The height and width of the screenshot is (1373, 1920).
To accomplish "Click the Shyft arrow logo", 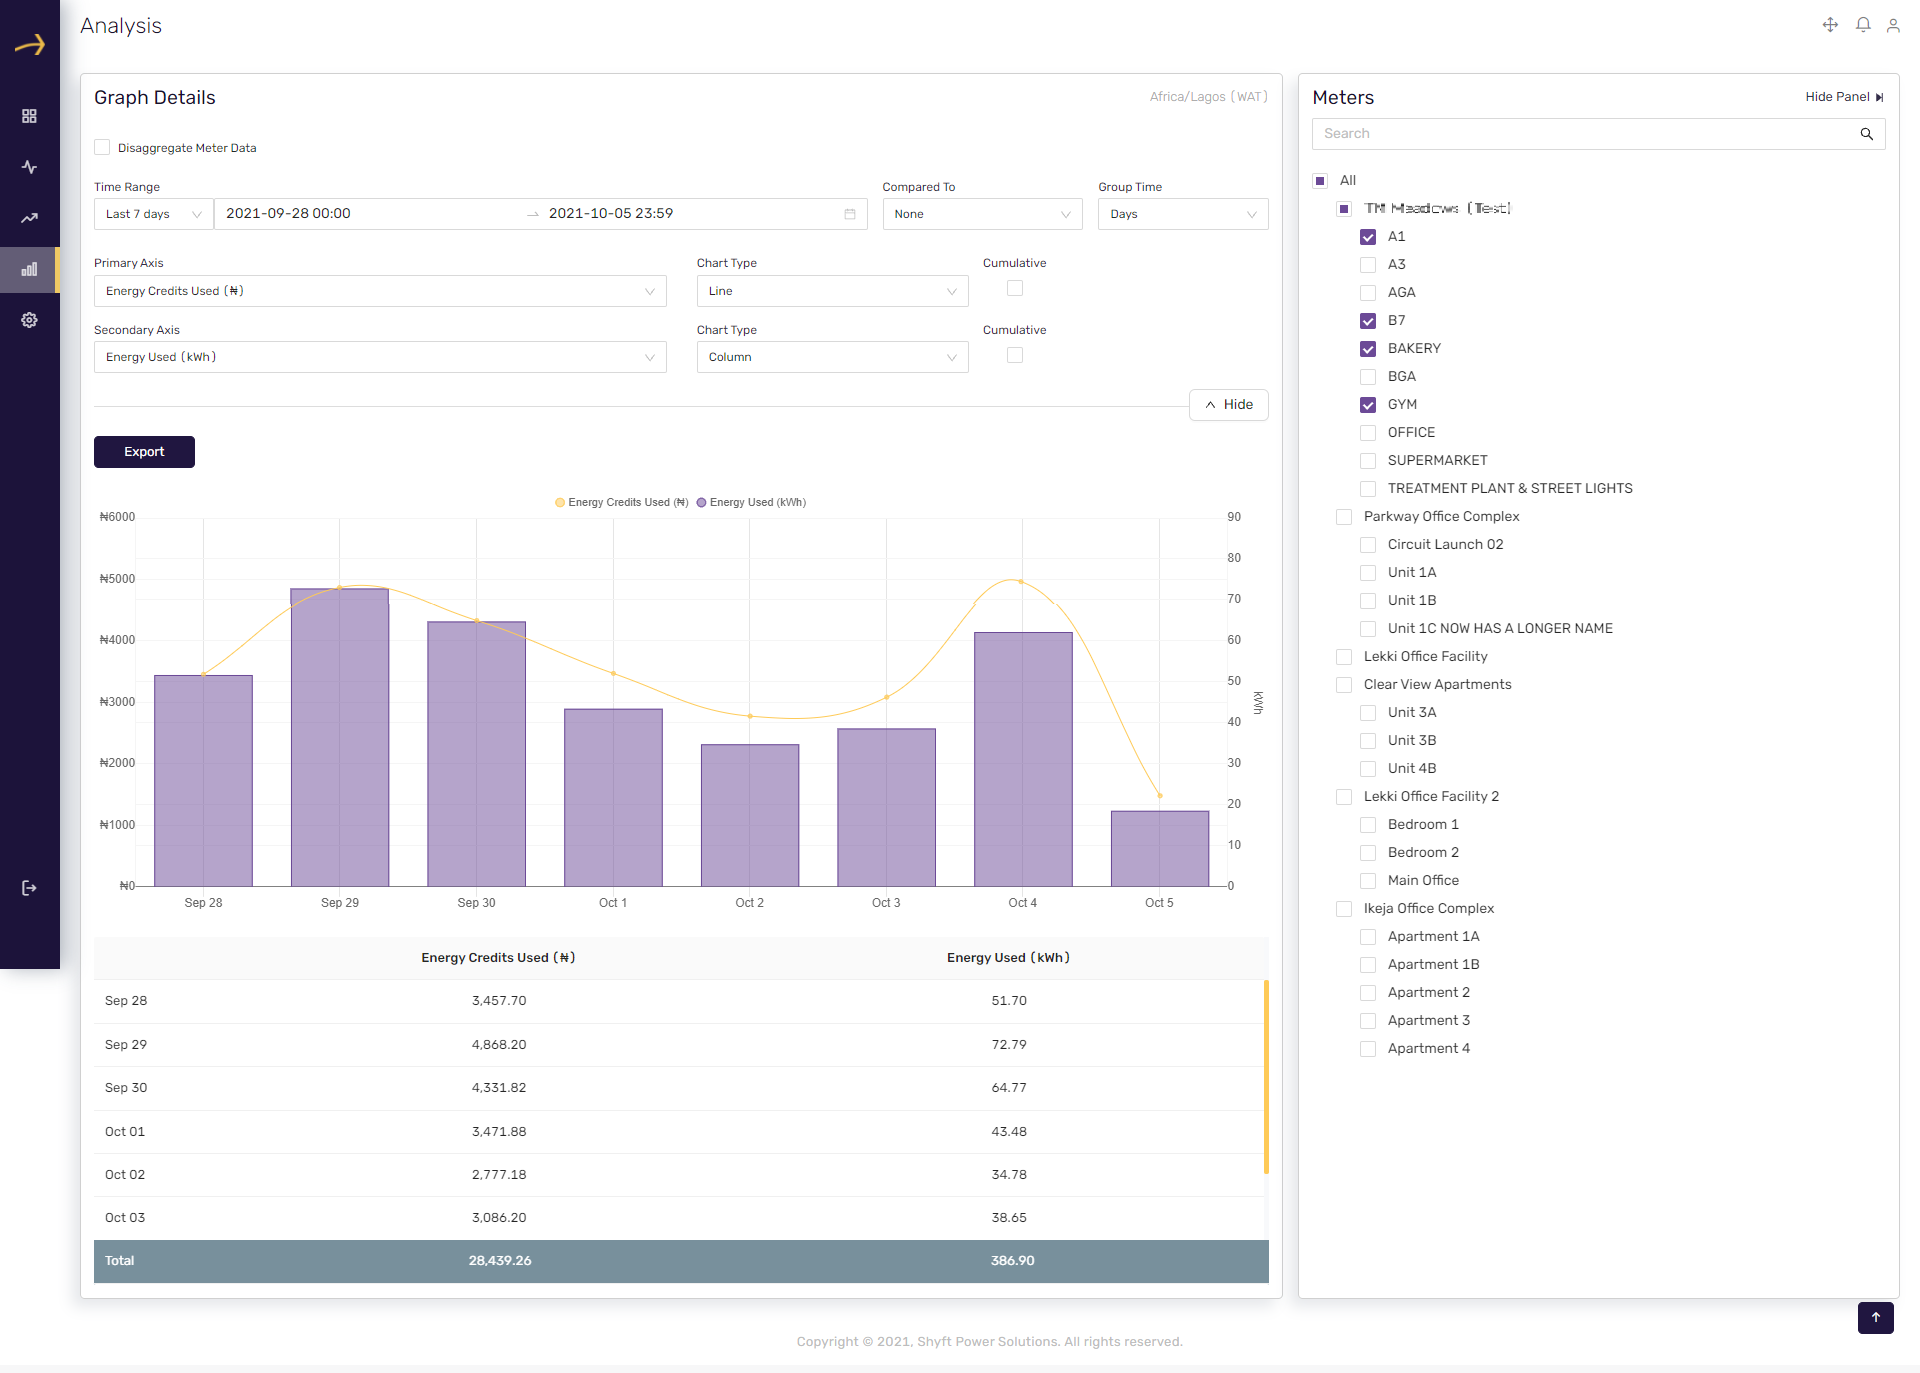I will point(30,44).
